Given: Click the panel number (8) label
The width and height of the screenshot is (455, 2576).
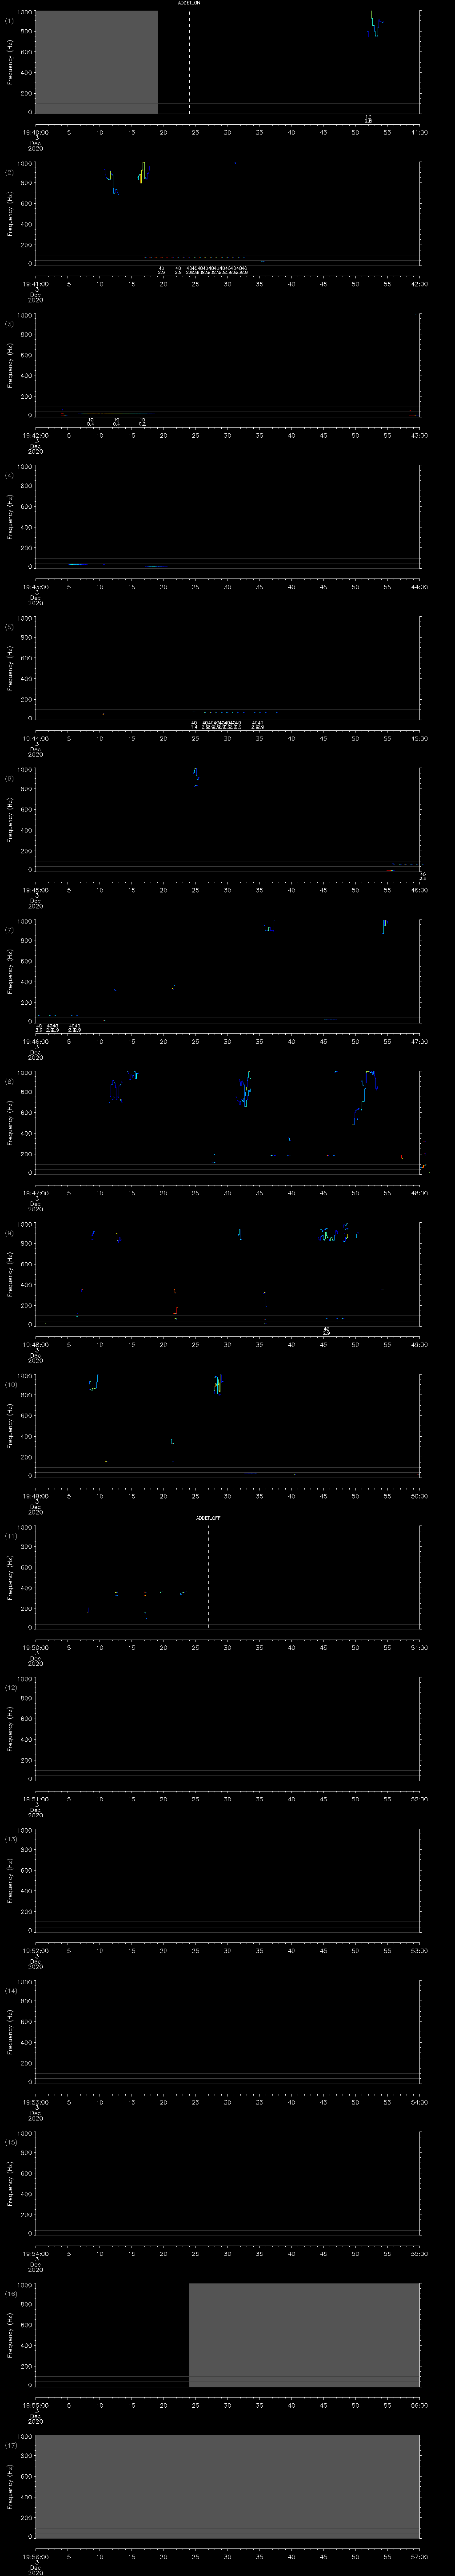Looking at the screenshot, I should [x=9, y=1081].
